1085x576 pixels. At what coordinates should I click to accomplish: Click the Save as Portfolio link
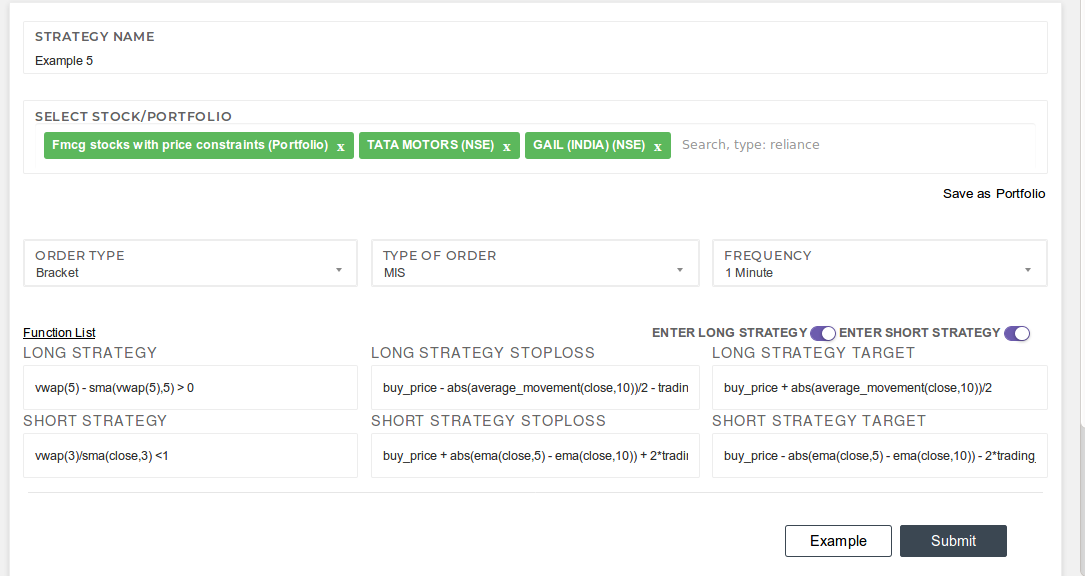tap(993, 193)
